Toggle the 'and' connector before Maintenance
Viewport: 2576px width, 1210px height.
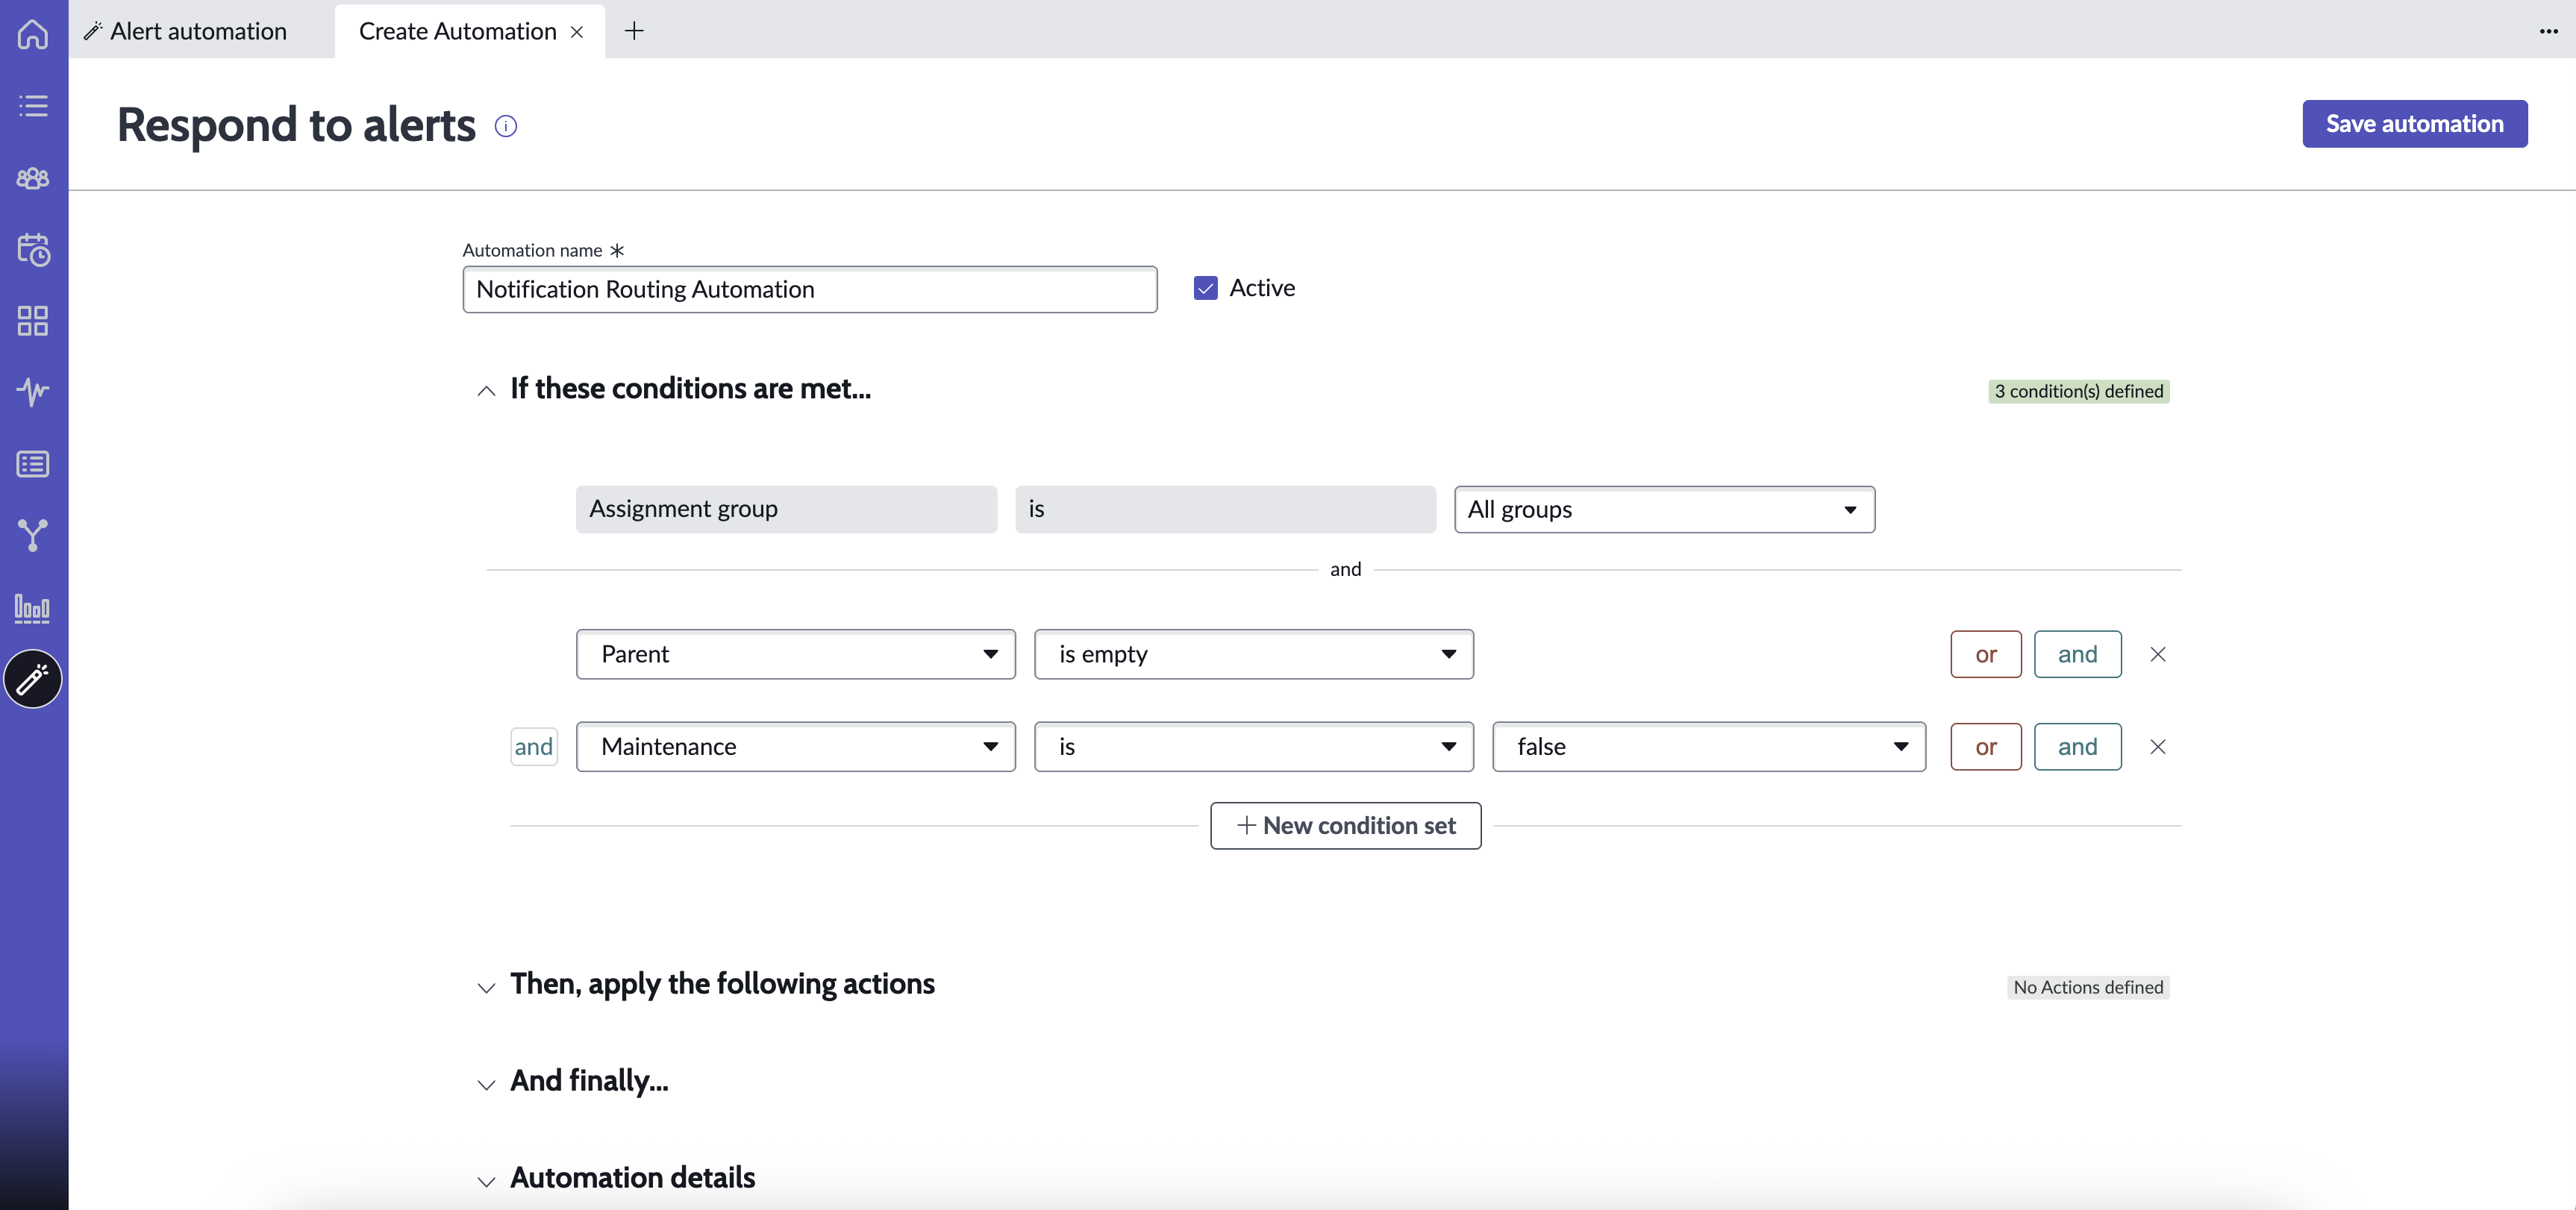tap(534, 747)
